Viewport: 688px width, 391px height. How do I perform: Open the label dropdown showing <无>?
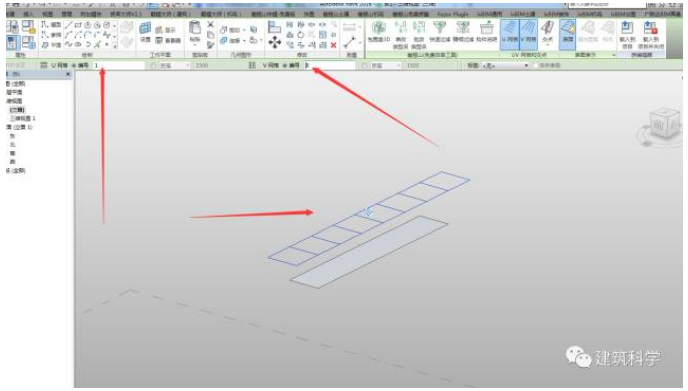click(x=505, y=65)
